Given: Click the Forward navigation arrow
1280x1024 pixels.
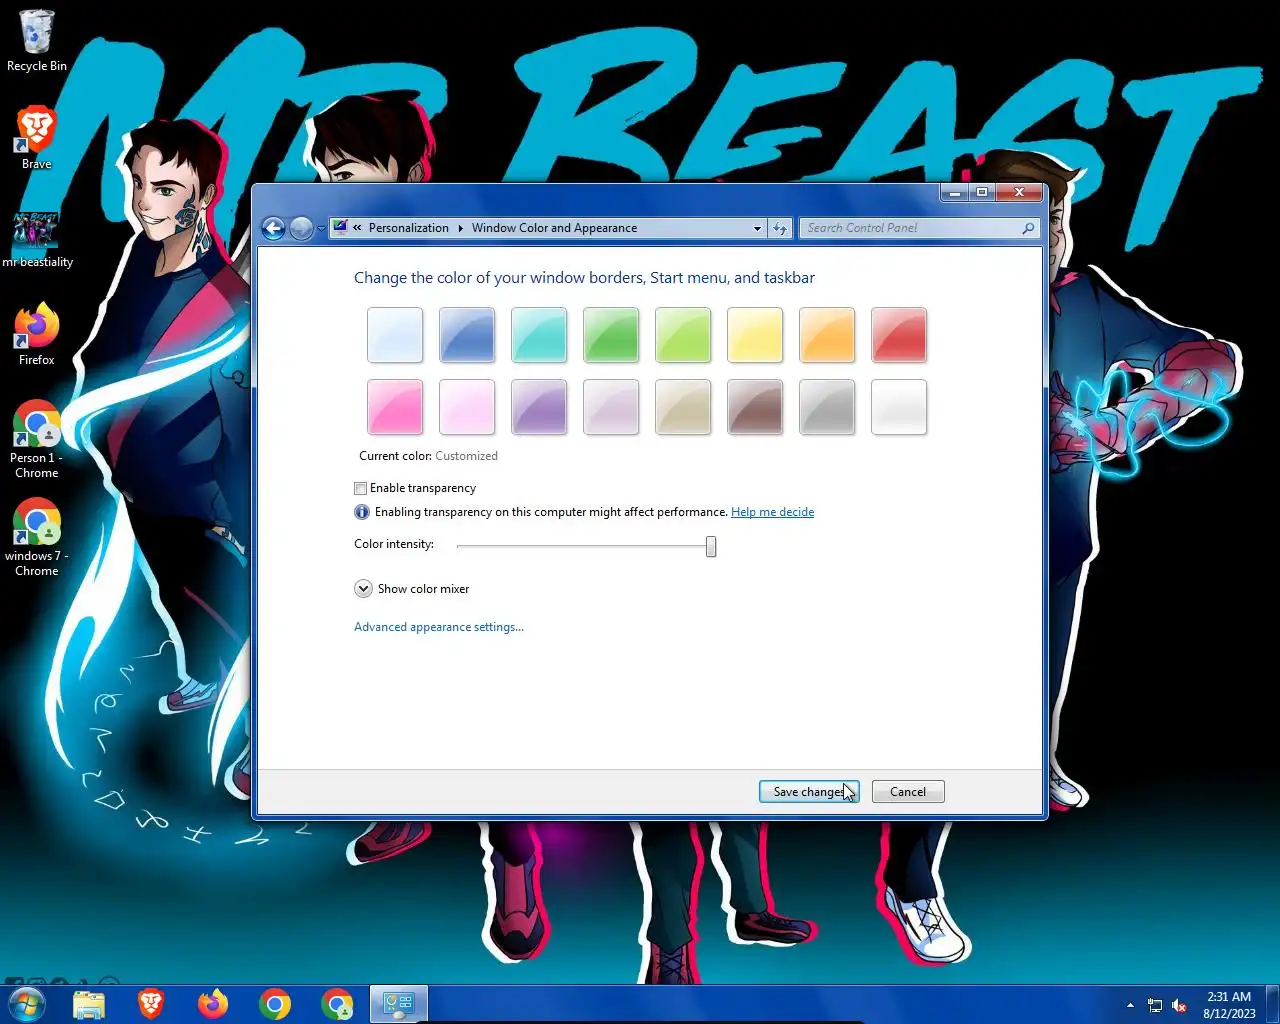Looking at the screenshot, I should [301, 228].
